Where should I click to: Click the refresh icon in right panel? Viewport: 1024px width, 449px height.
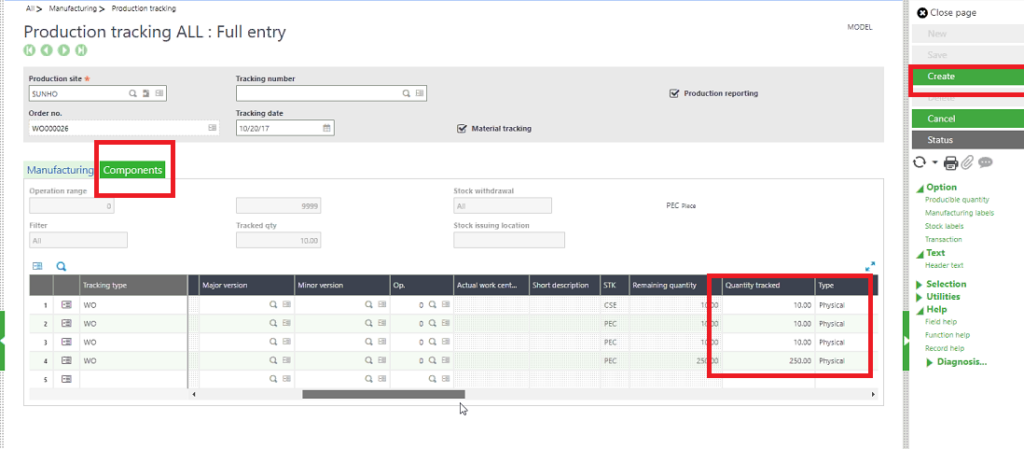pyautogui.click(x=919, y=163)
